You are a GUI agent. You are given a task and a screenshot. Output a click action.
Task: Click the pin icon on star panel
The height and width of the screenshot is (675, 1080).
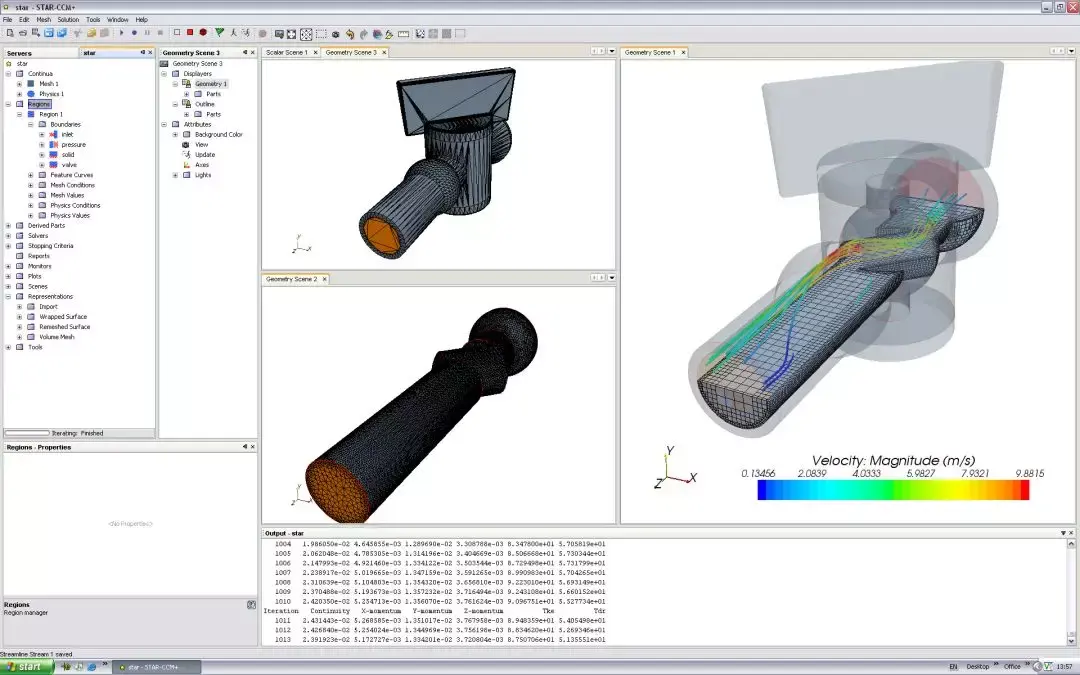click(143, 52)
